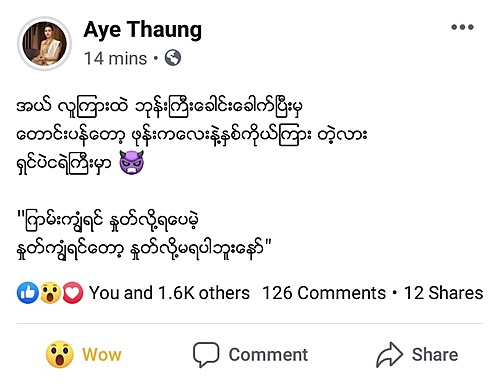Click the Share button

pos(417,354)
